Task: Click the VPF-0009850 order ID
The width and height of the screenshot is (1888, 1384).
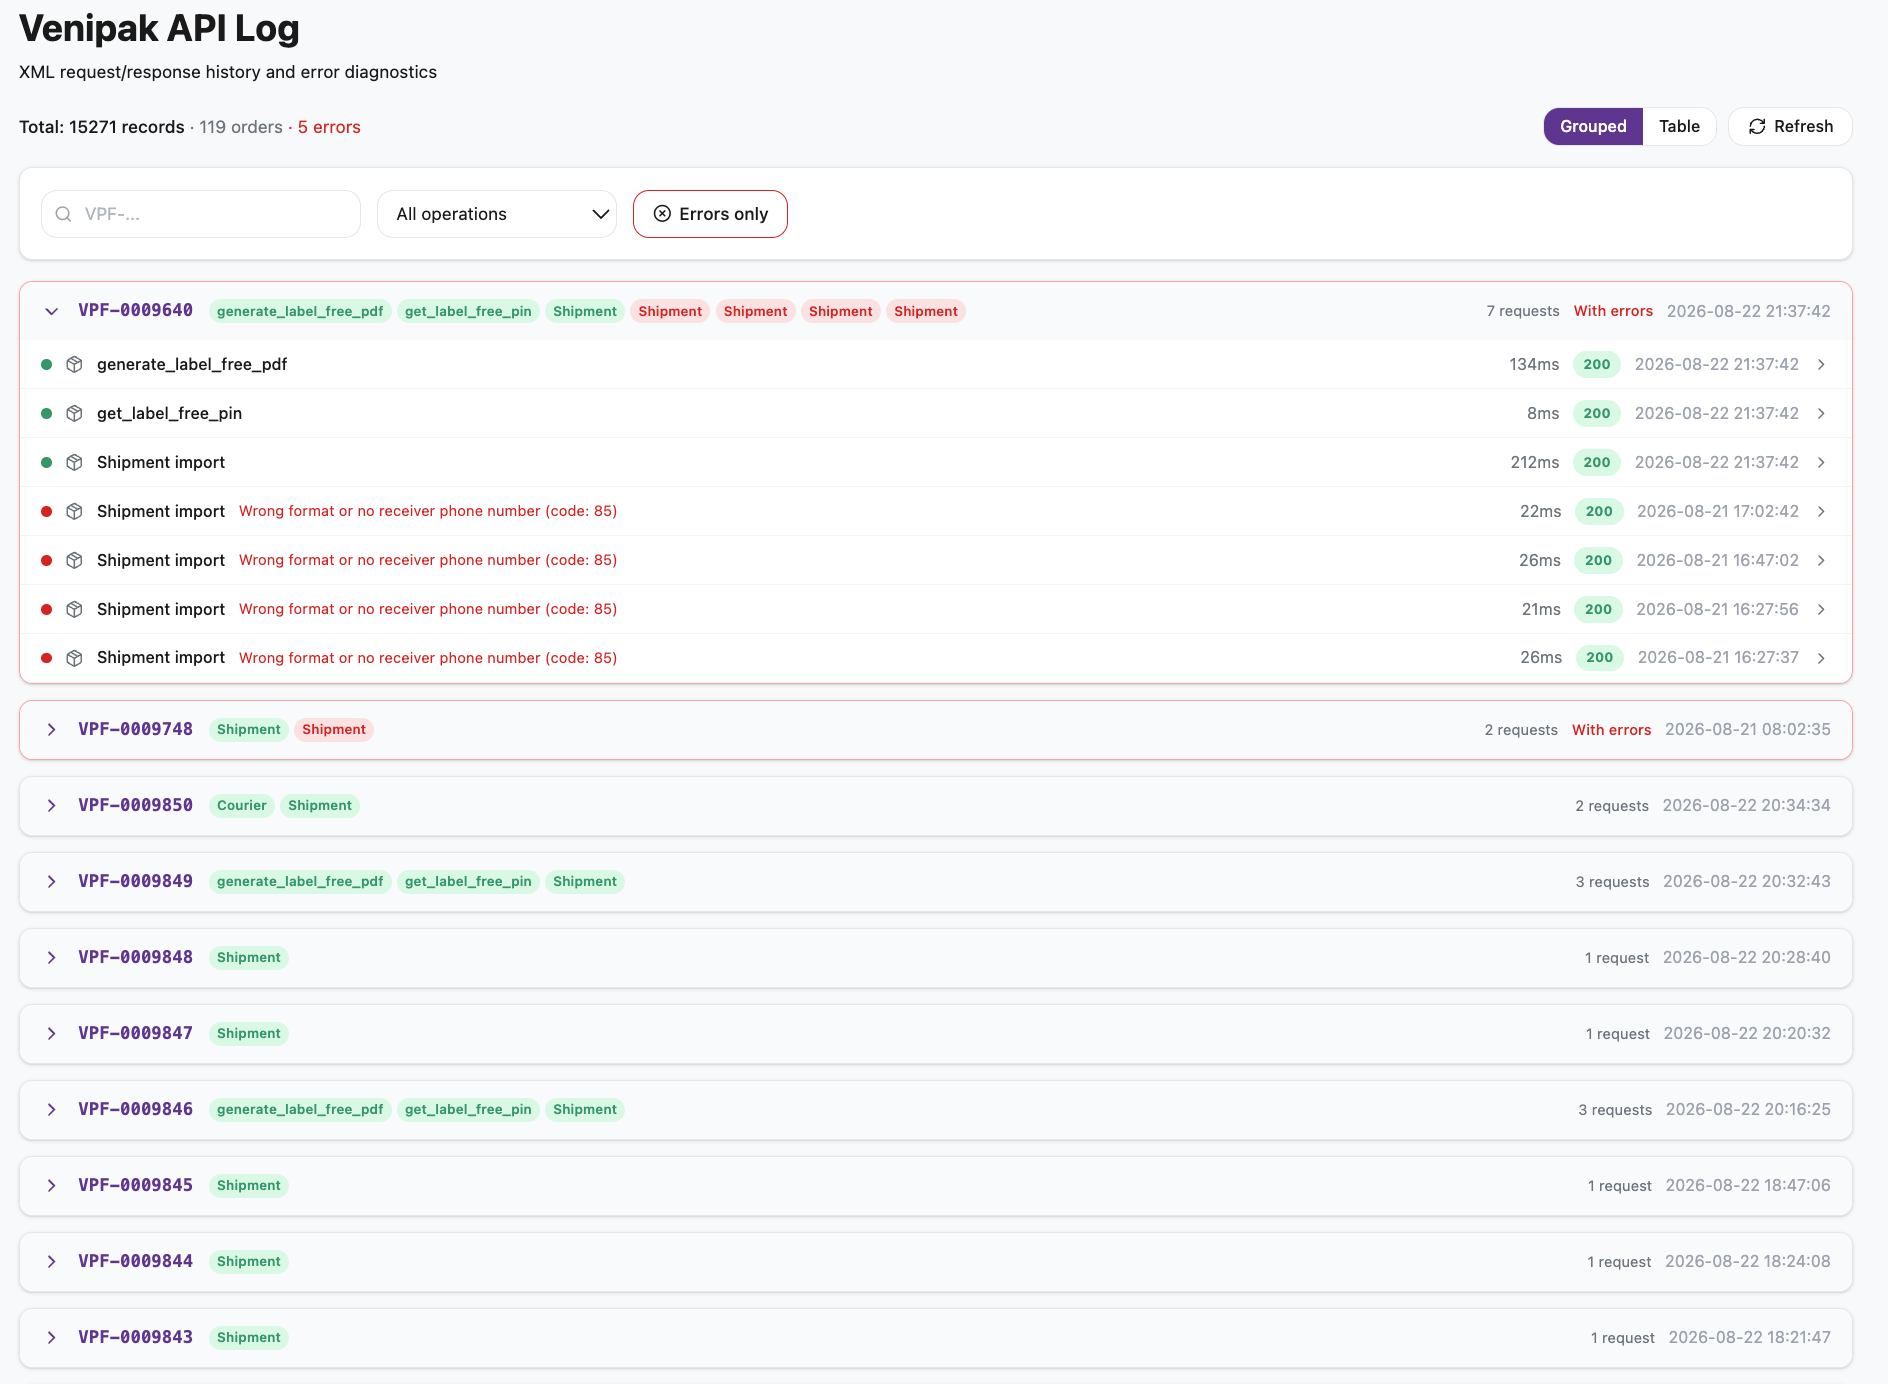Action: pyautogui.click(x=135, y=805)
